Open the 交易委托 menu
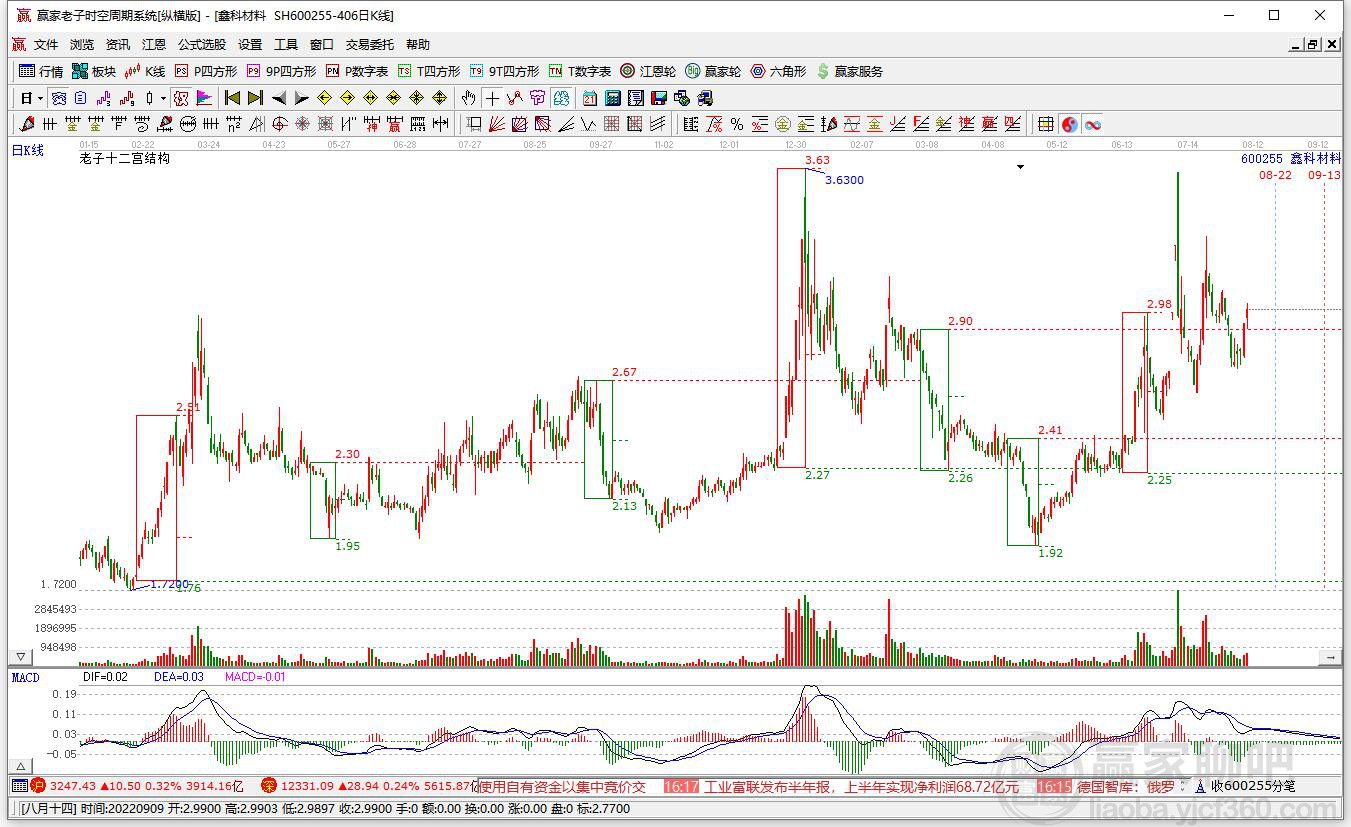This screenshot has width=1351, height=827. click(370, 45)
